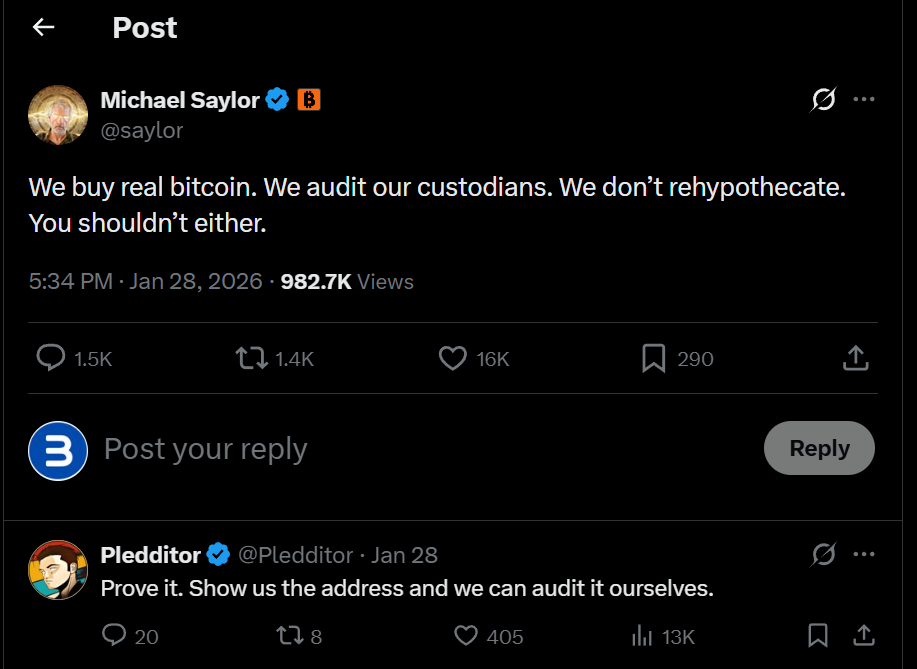Open Pledditor's profile avatar
This screenshot has width=917, height=669.
(58, 569)
